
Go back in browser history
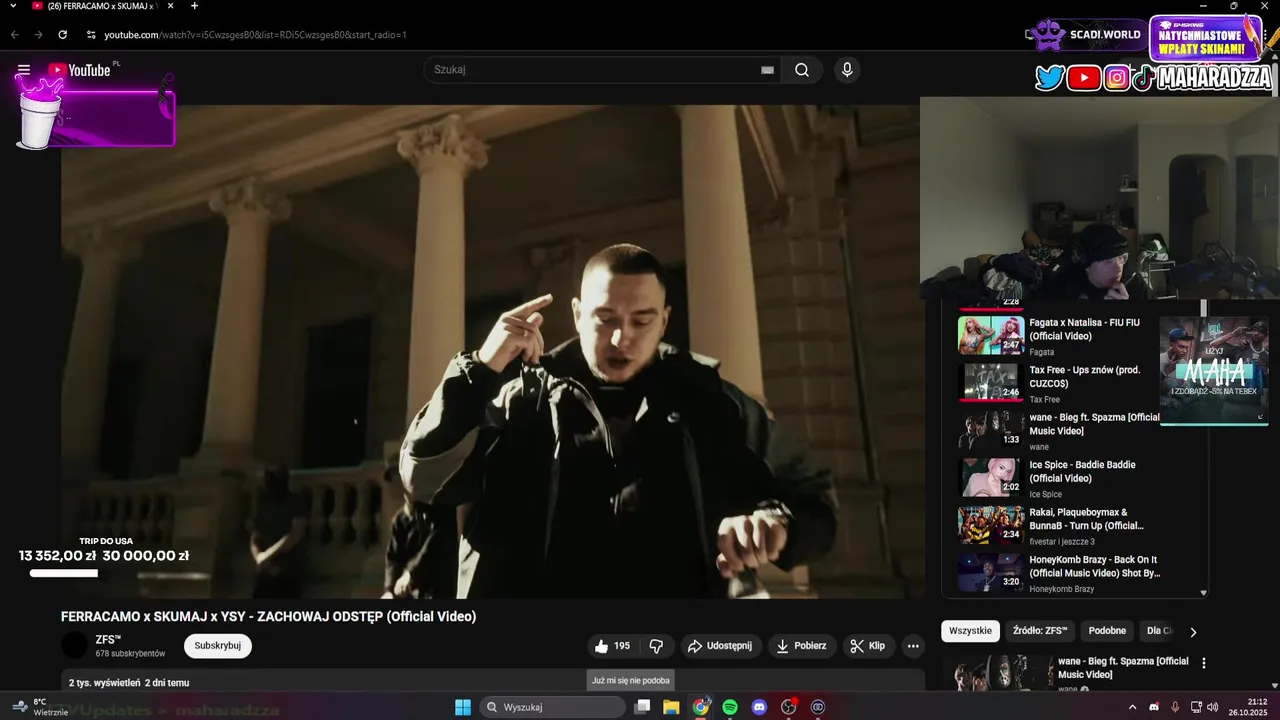pyautogui.click(x=14, y=35)
